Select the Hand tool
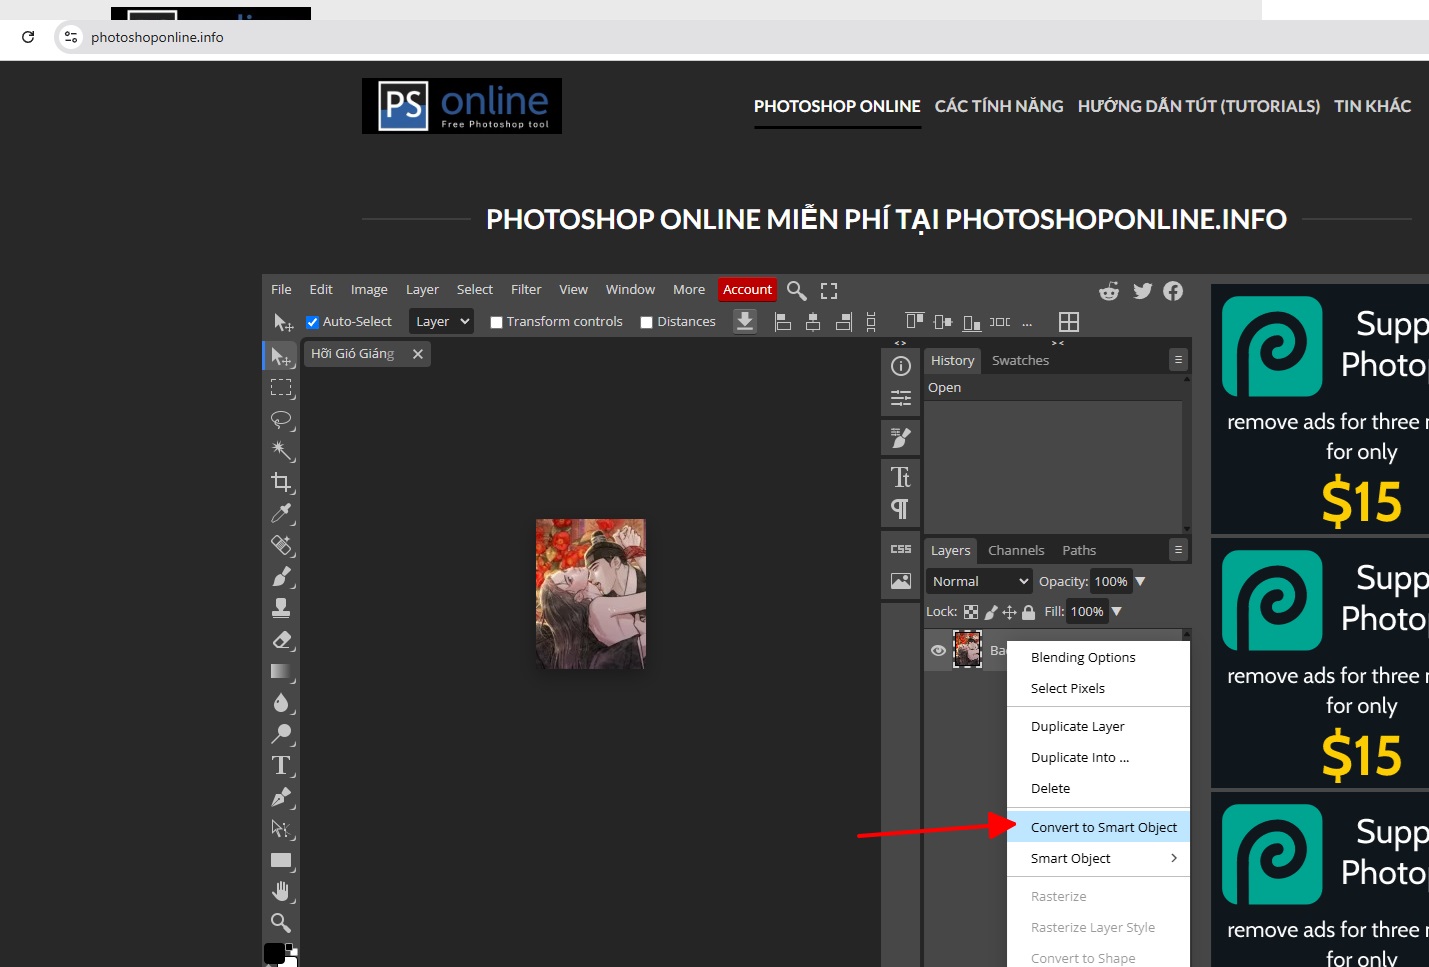The image size is (1429, 967). click(281, 891)
